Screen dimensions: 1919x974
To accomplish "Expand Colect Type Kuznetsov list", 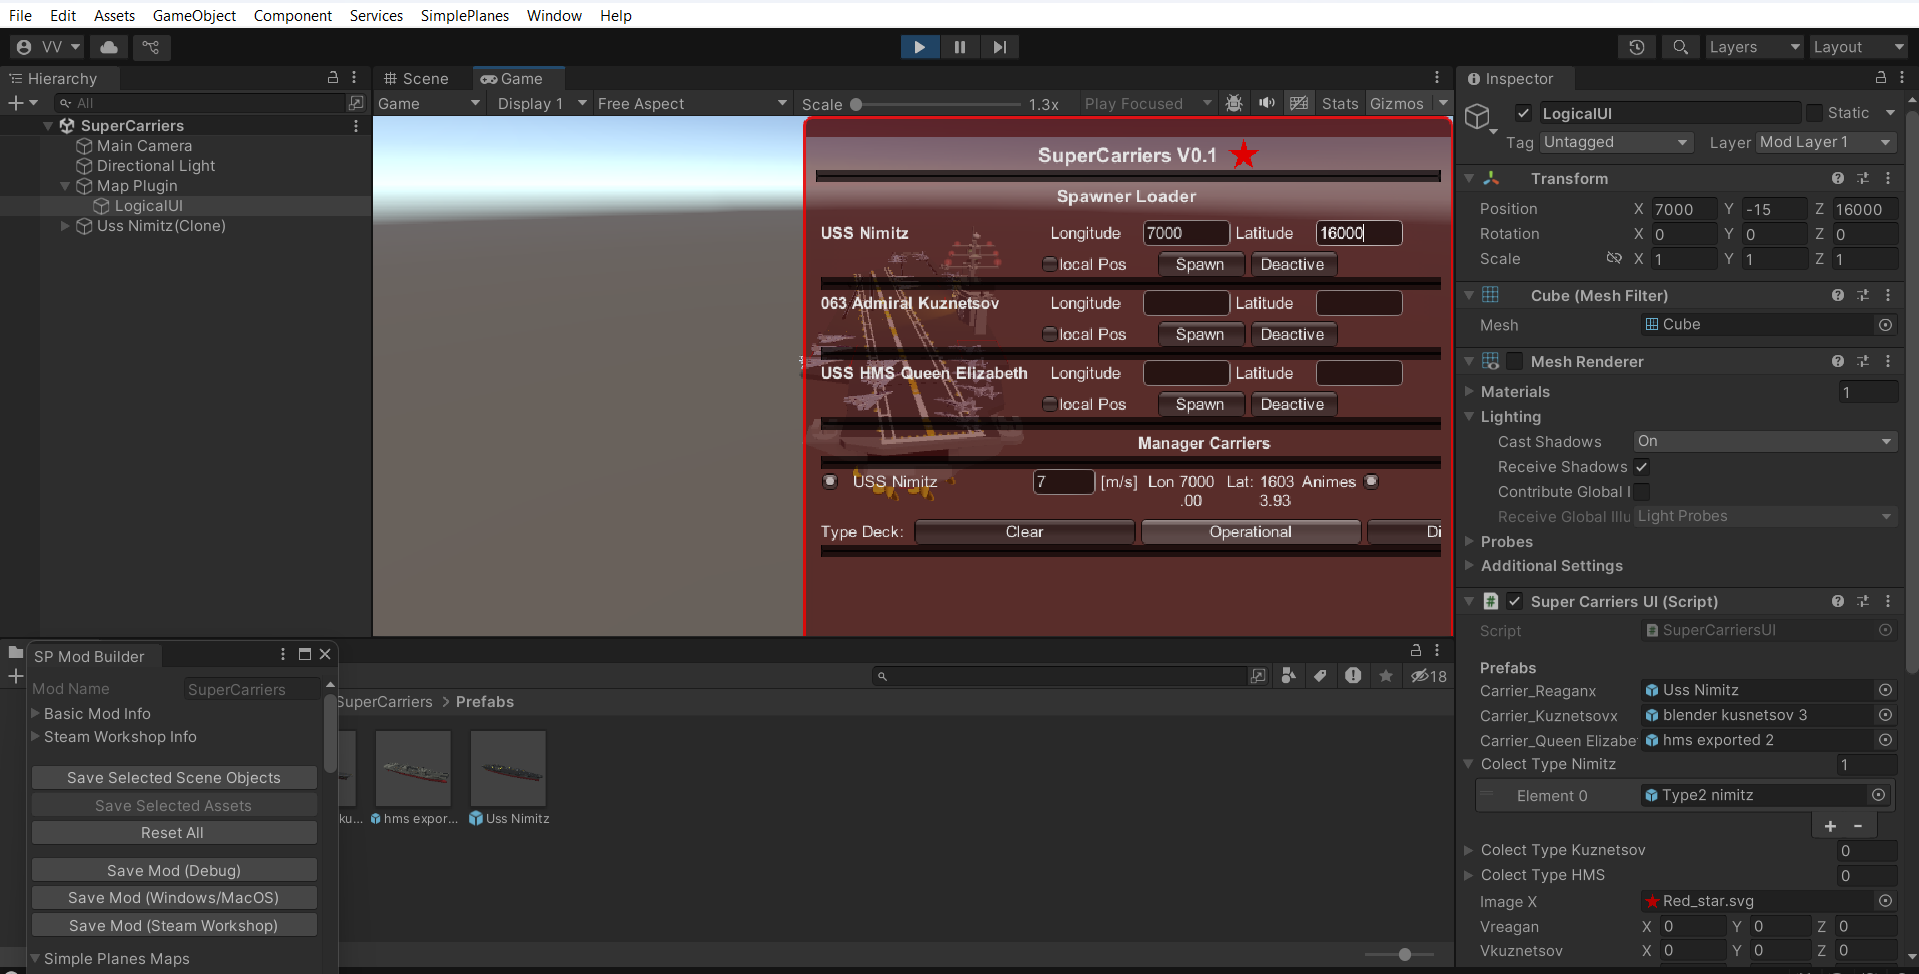I will click(1469, 850).
